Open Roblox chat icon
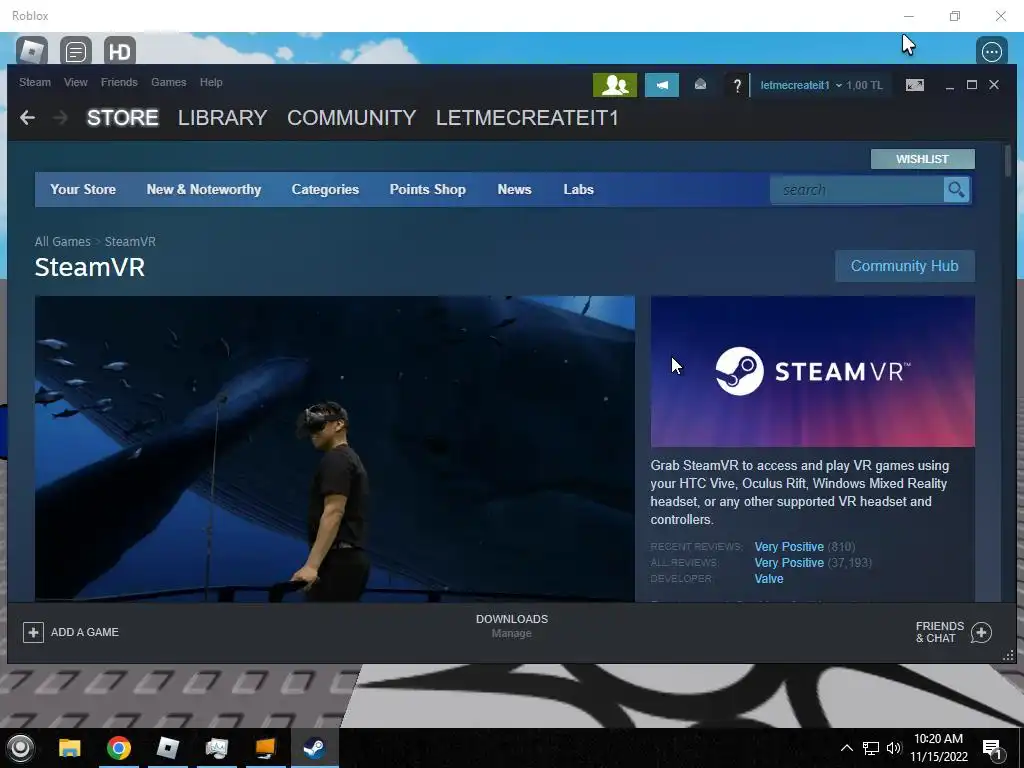The height and width of the screenshot is (768, 1024). [x=76, y=51]
